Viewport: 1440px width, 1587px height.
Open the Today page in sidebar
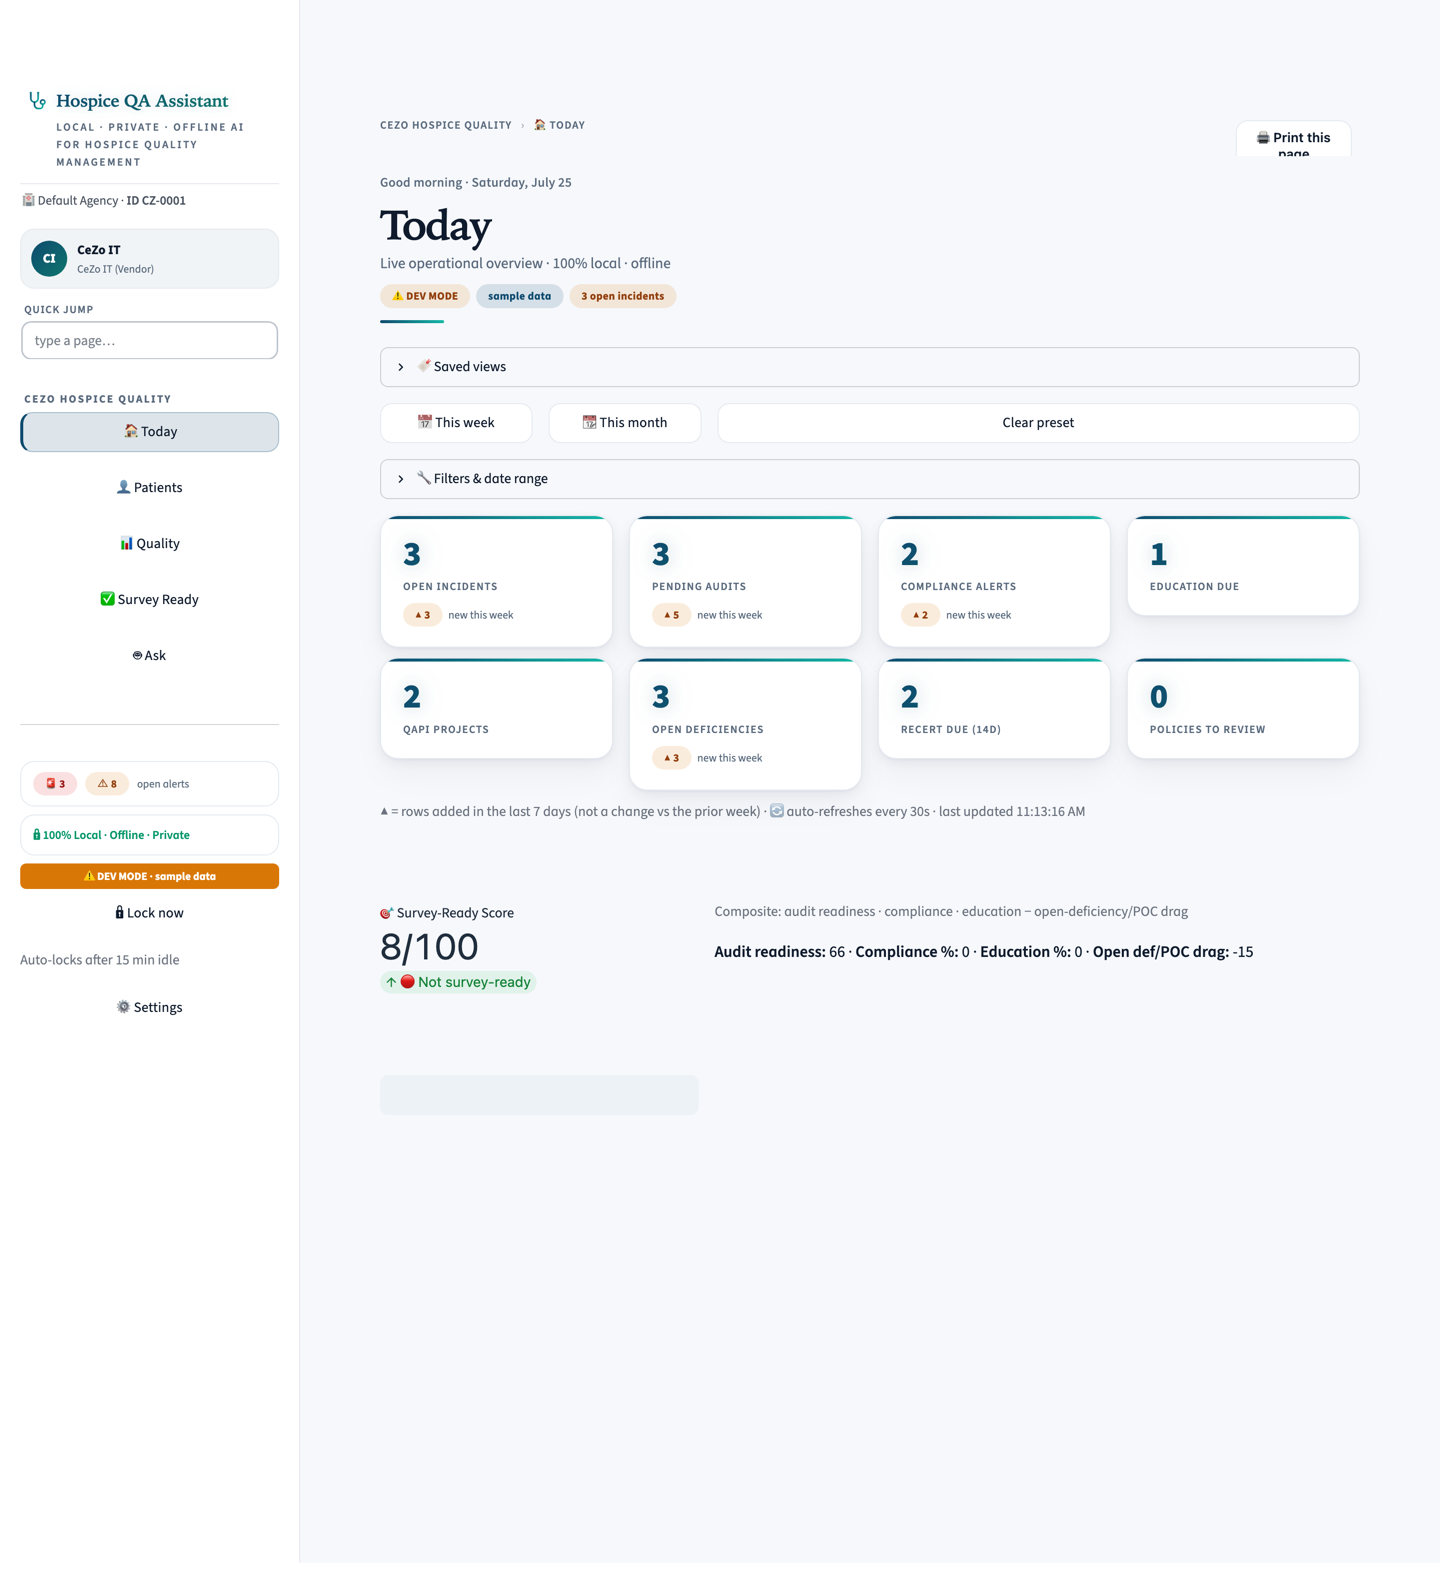coord(150,432)
